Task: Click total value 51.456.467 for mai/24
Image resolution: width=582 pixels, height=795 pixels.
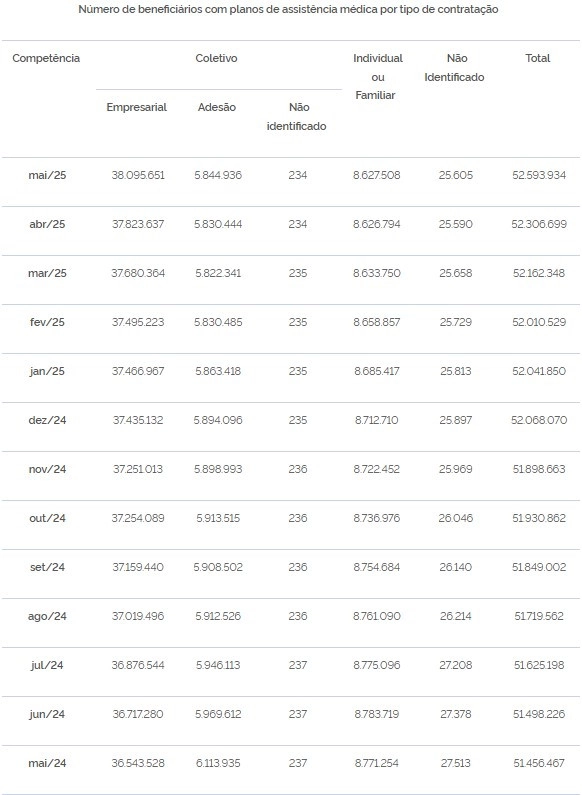Action: pos(539,763)
